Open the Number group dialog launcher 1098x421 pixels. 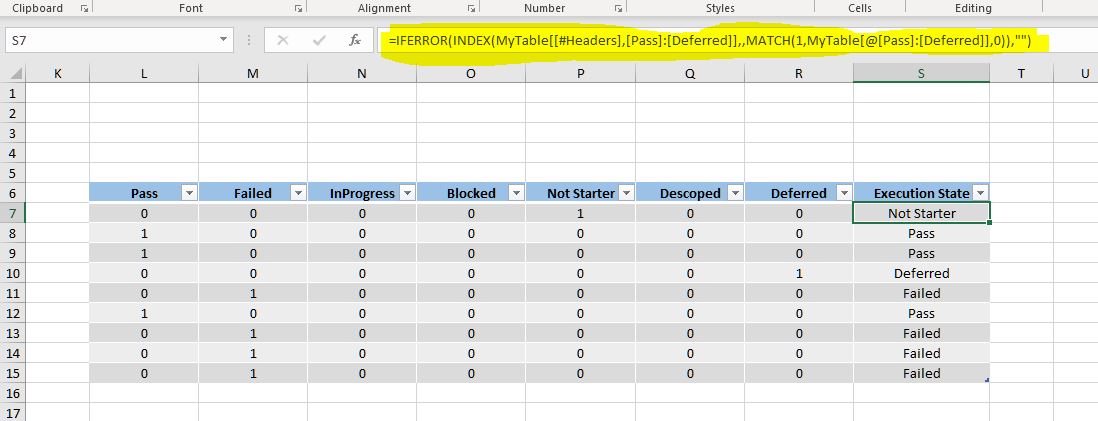click(x=618, y=8)
